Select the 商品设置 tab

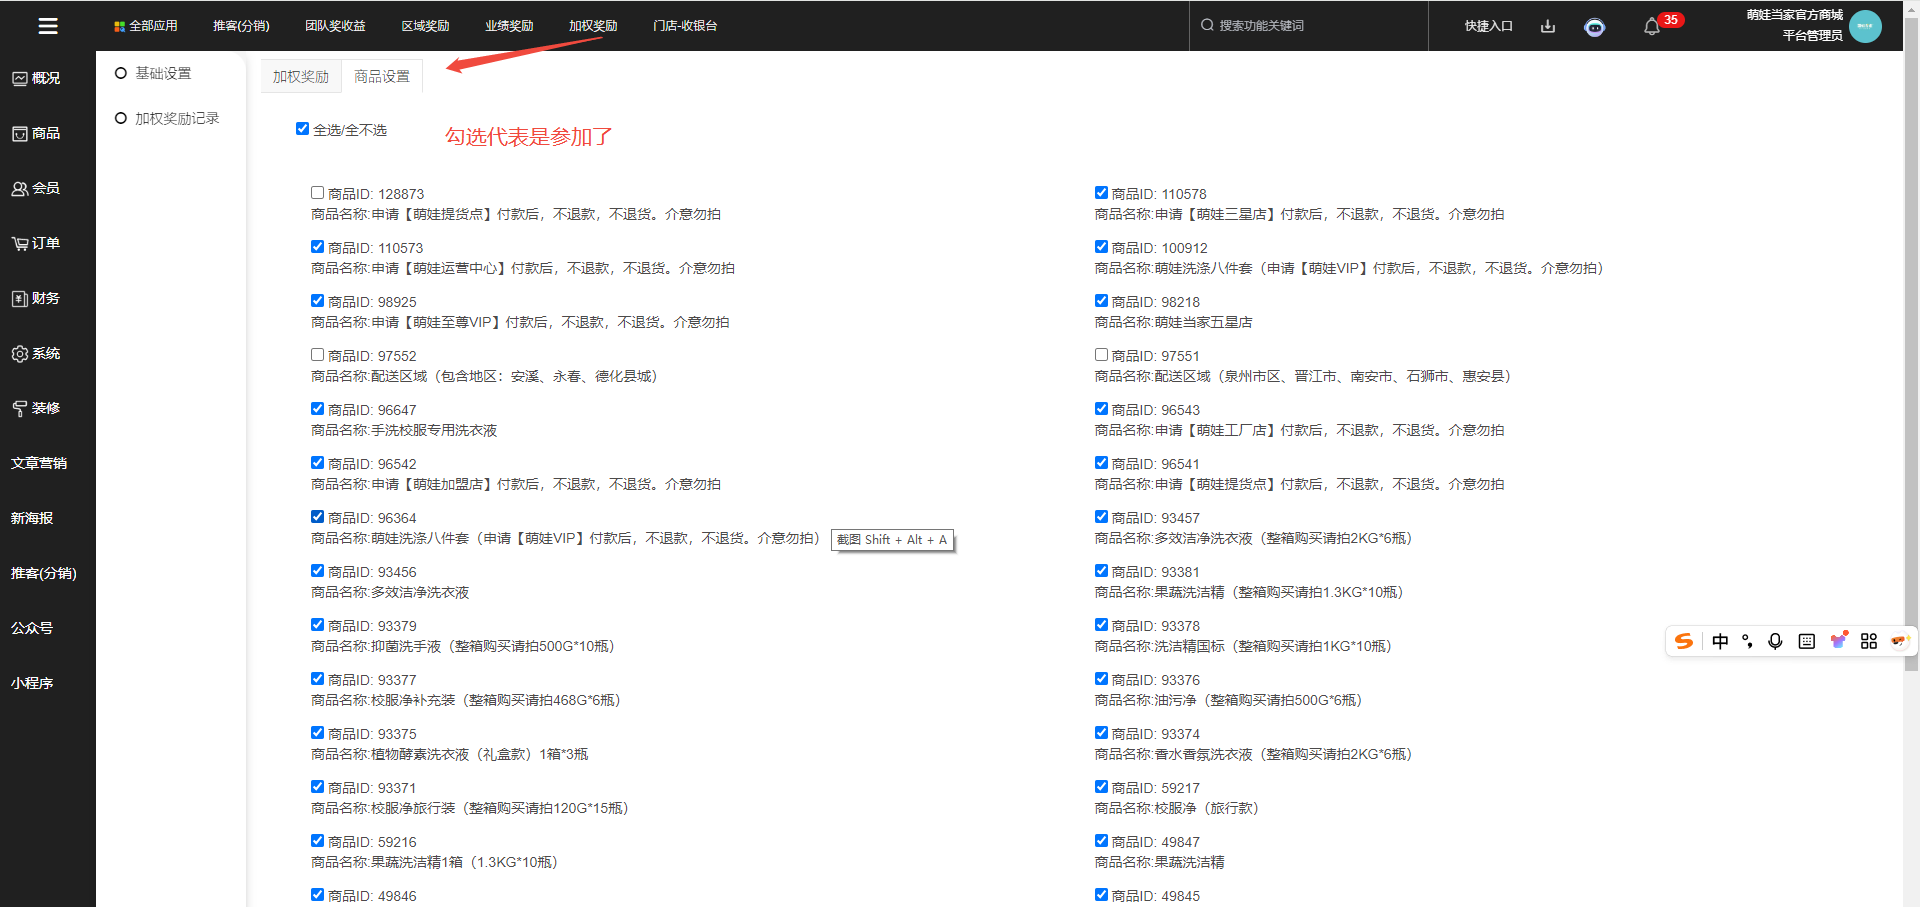pyautogui.click(x=382, y=77)
